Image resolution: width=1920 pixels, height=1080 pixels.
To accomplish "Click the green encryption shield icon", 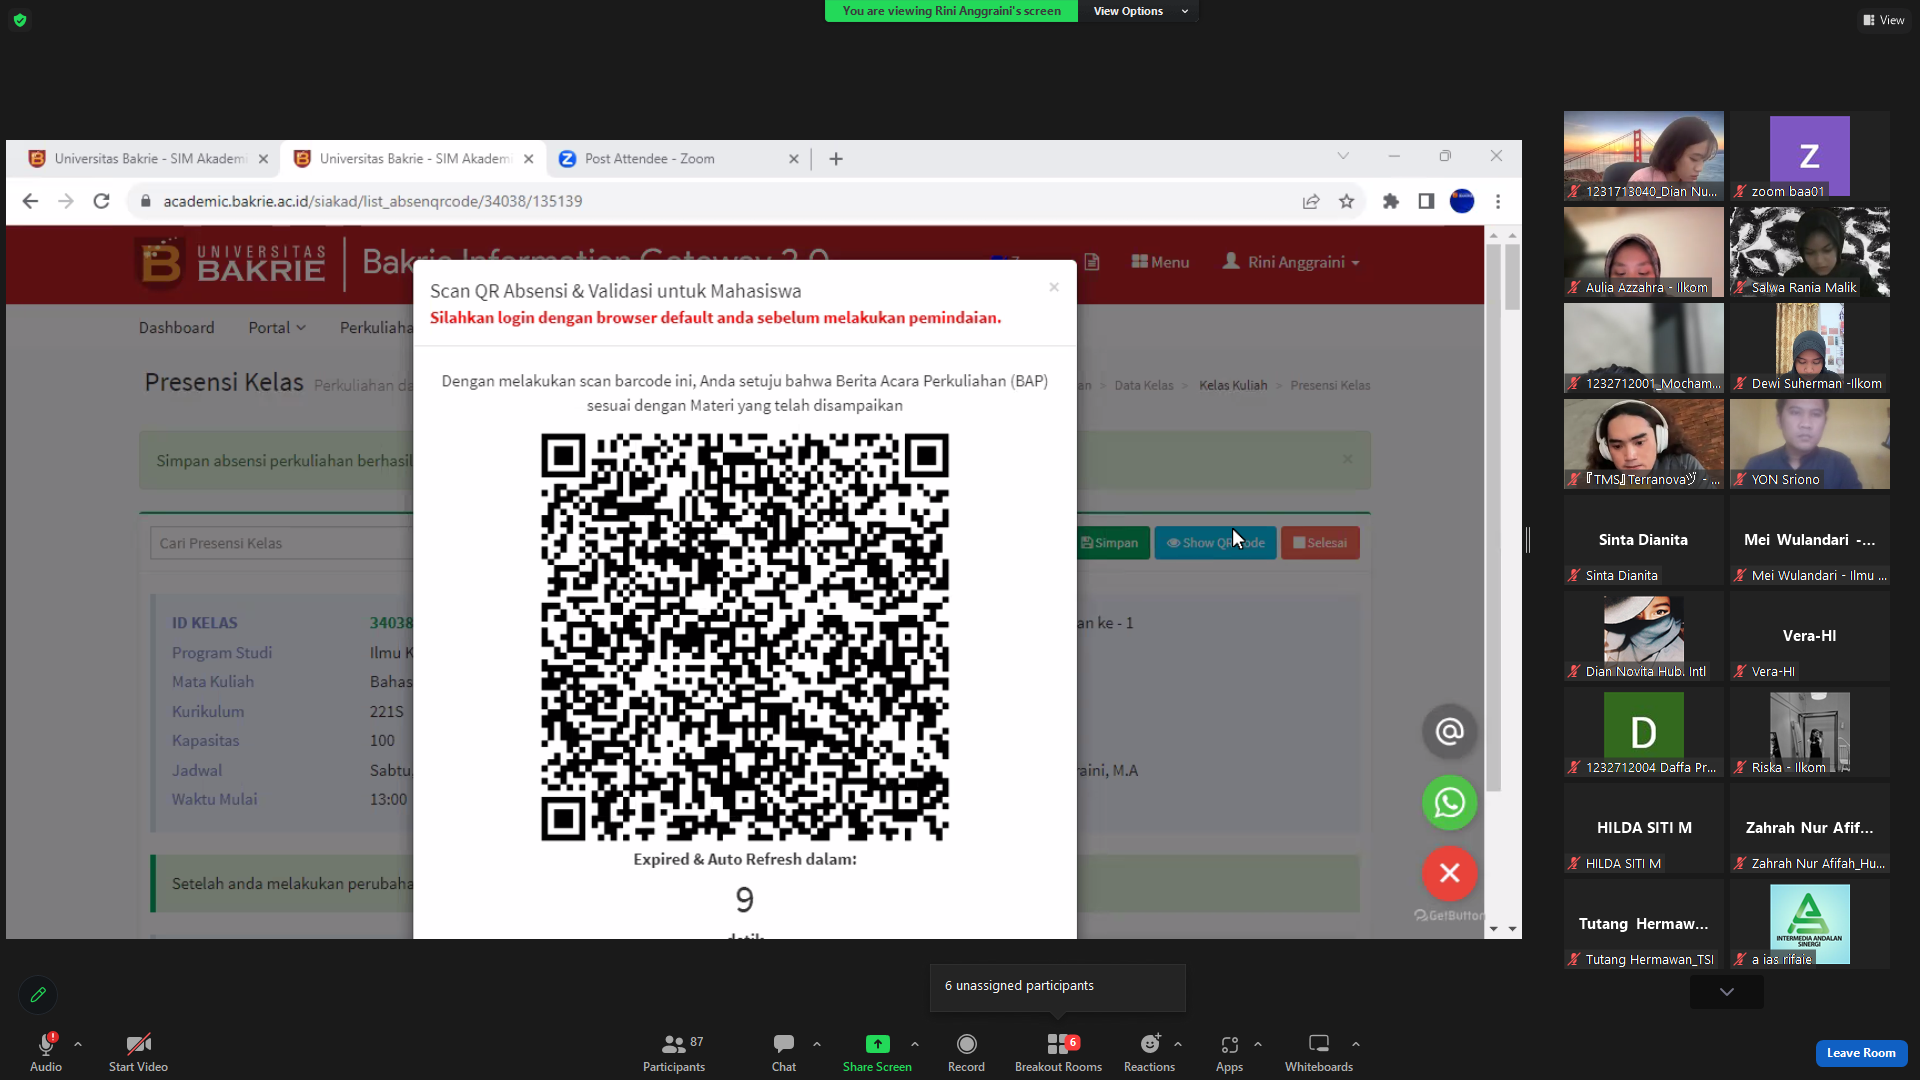I will (x=20, y=20).
